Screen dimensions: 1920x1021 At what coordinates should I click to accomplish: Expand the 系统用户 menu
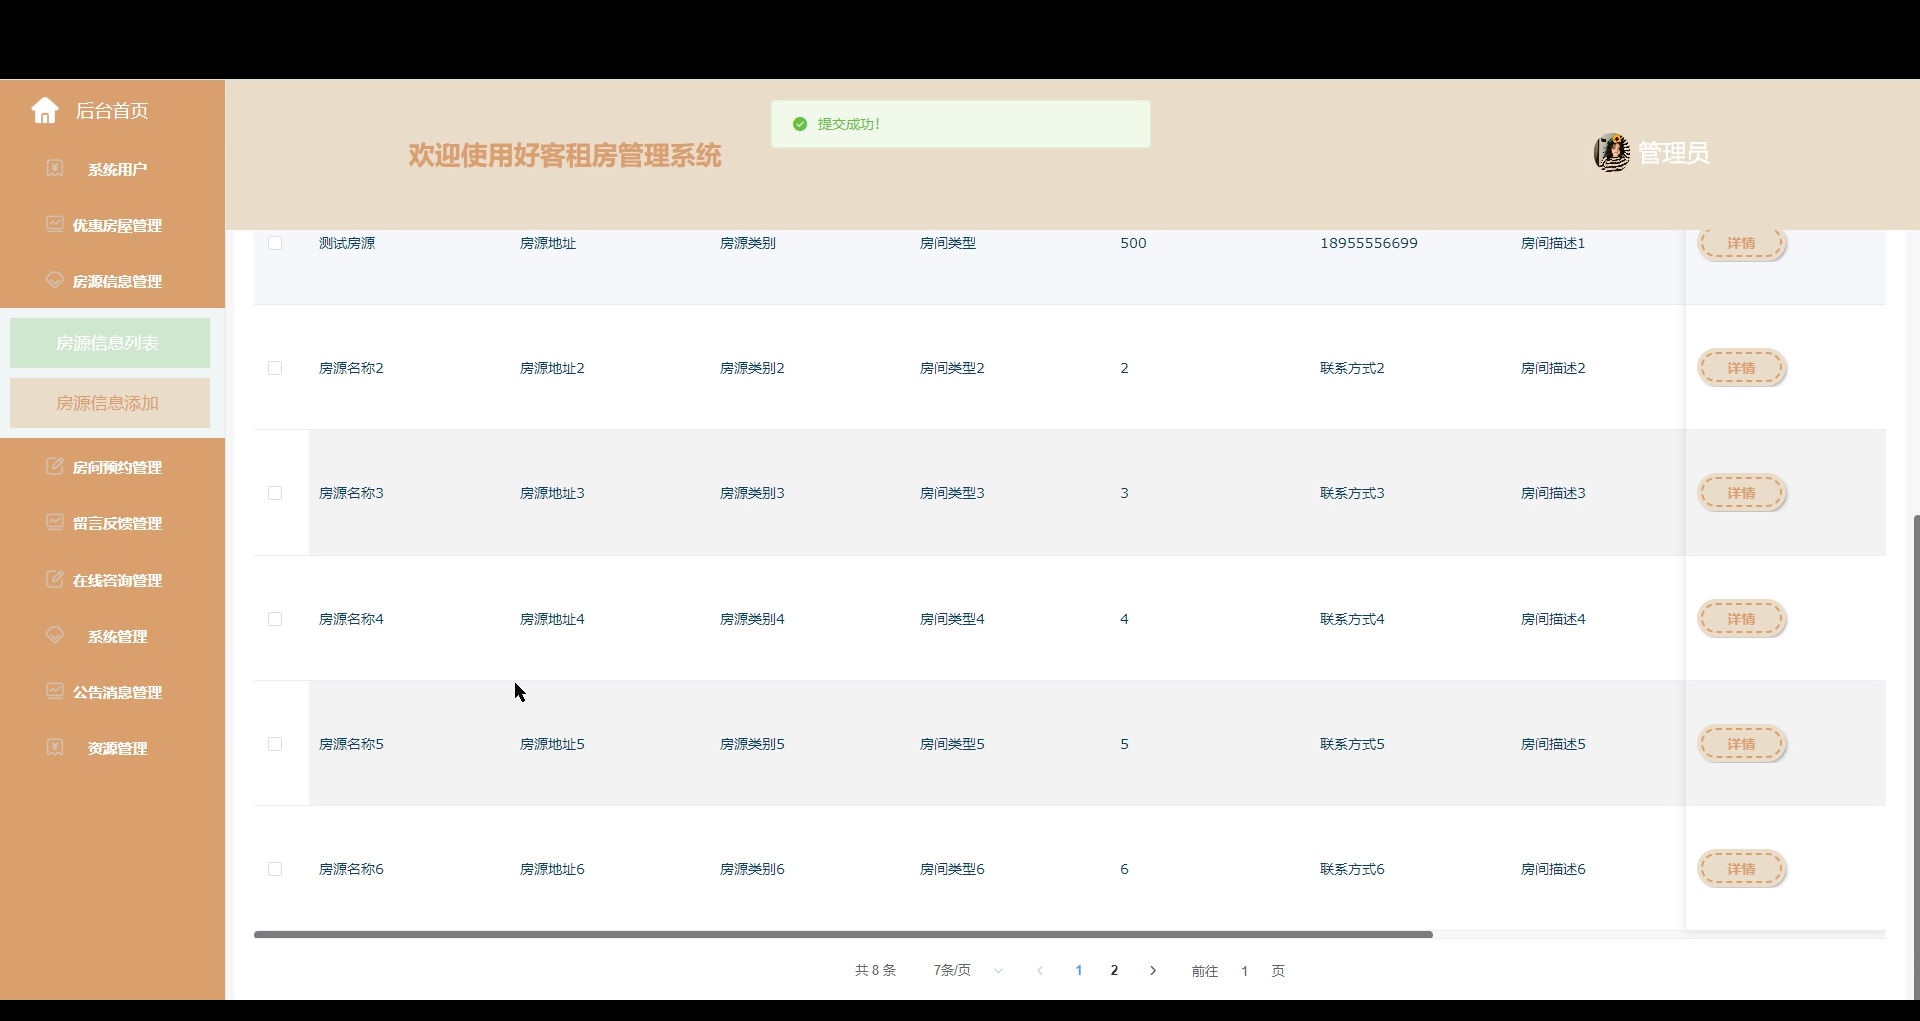coord(112,169)
